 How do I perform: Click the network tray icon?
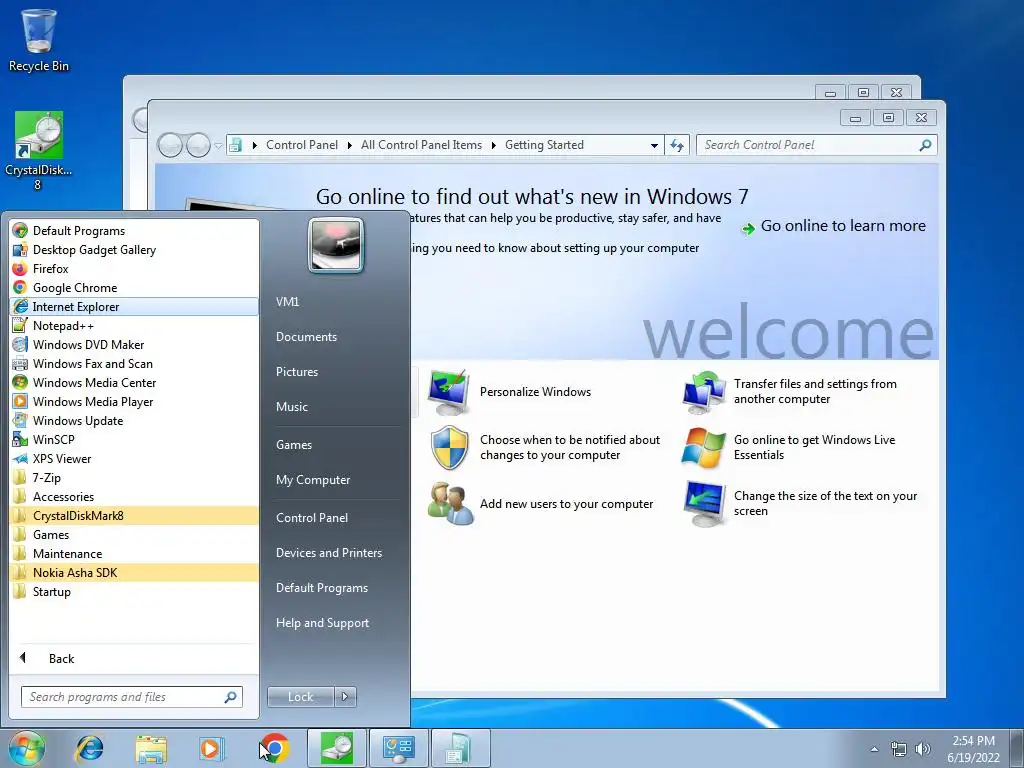(899, 749)
